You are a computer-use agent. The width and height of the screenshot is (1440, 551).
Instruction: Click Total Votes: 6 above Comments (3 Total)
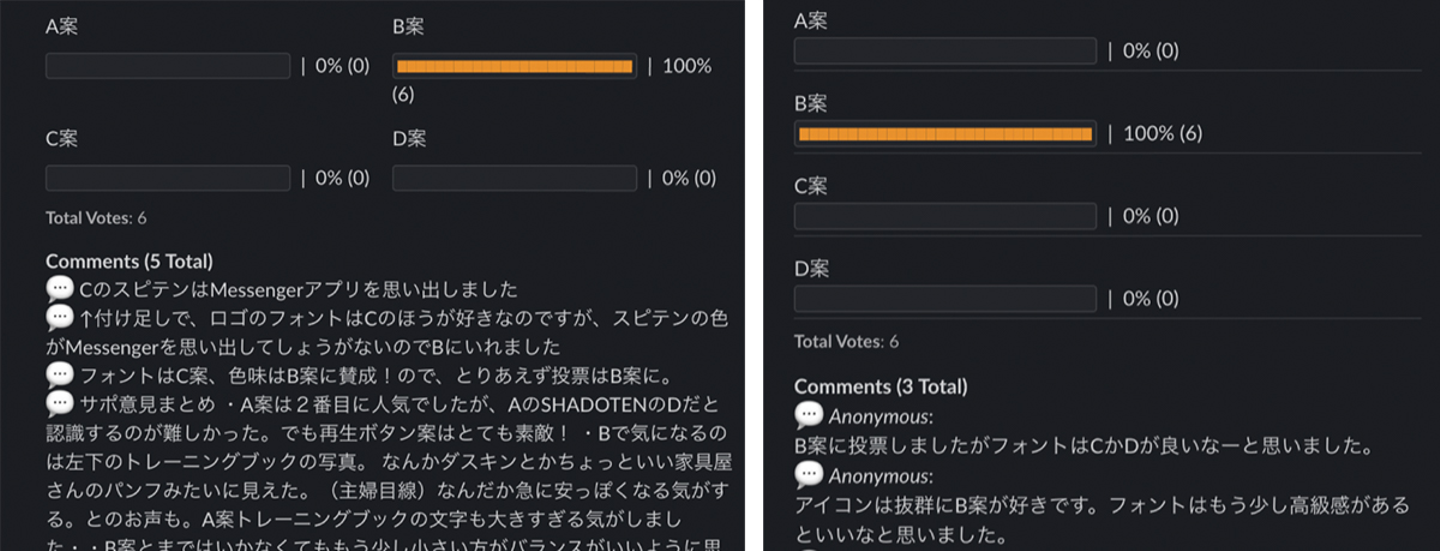(x=846, y=341)
